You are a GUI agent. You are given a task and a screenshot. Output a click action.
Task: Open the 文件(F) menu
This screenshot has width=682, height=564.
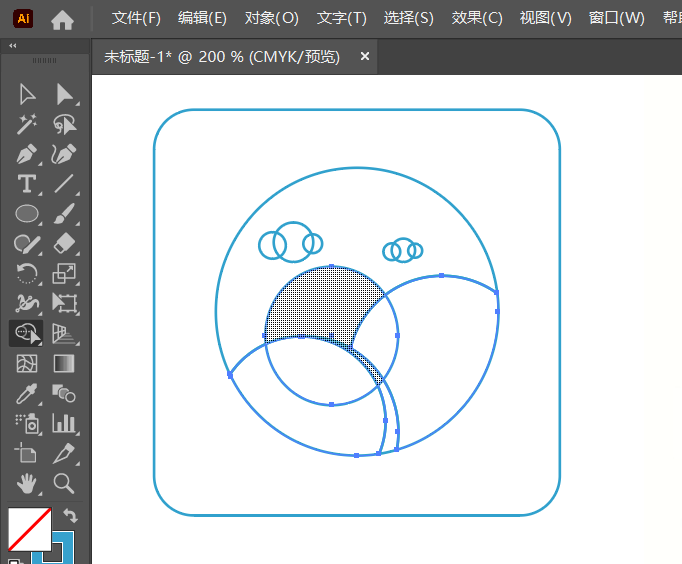tap(136, 18)
